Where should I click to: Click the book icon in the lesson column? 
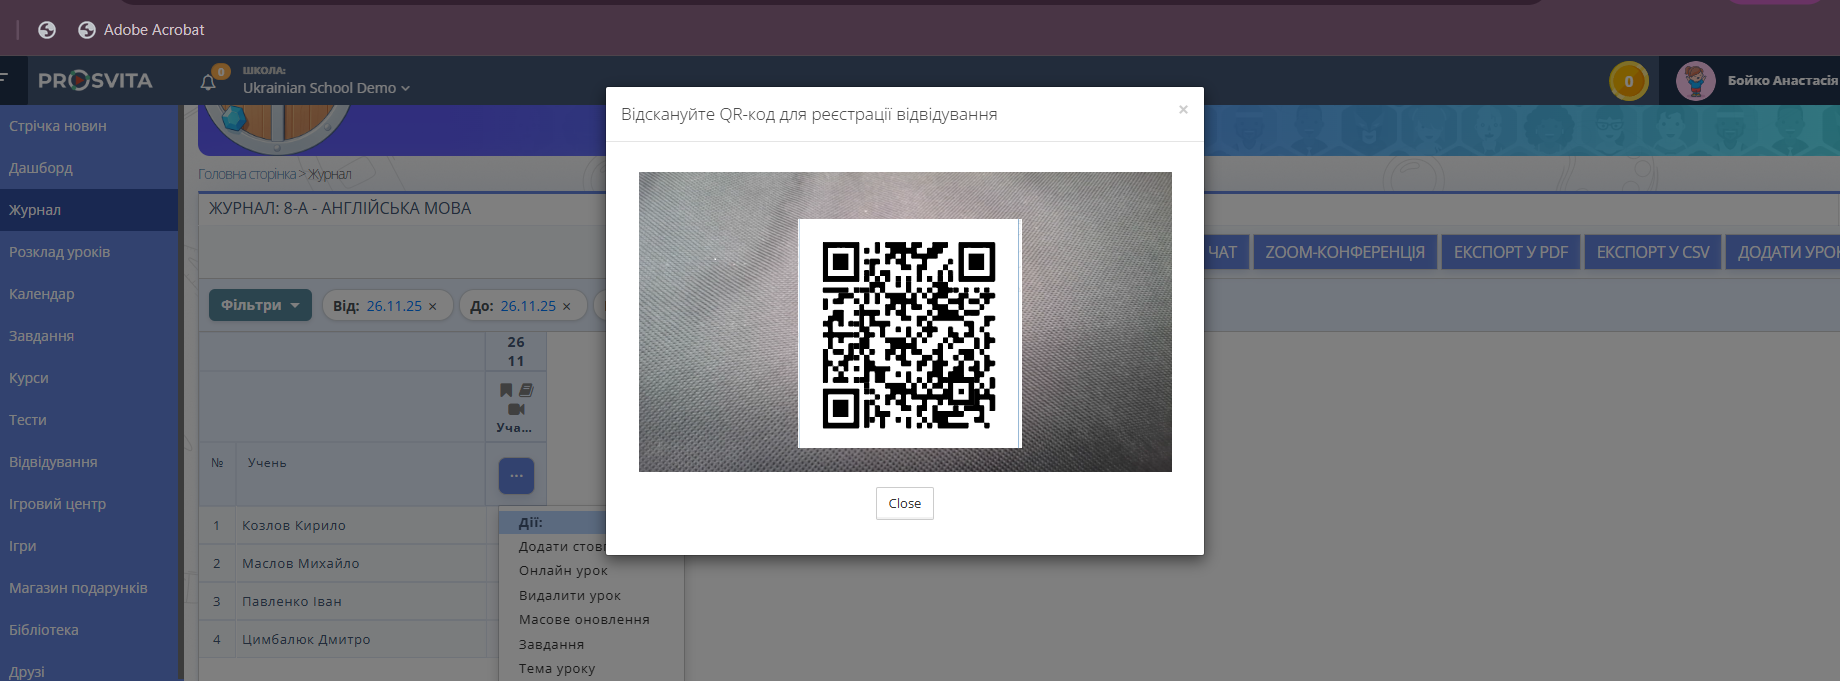click(x=526, y=390)
